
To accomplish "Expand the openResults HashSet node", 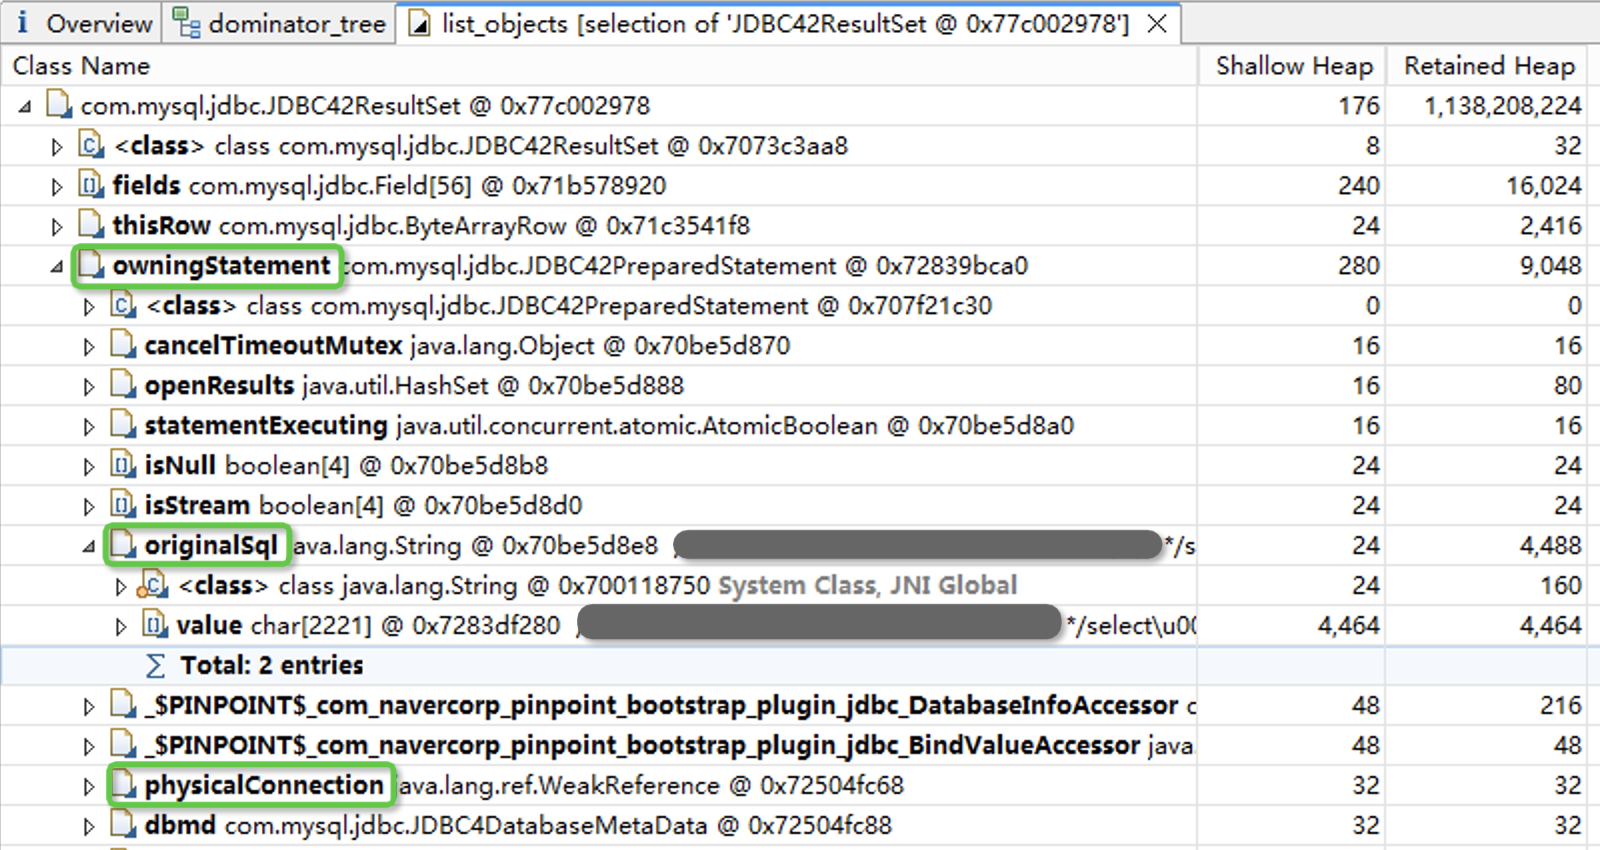I will pyautogui.click(x=89, y=387).
